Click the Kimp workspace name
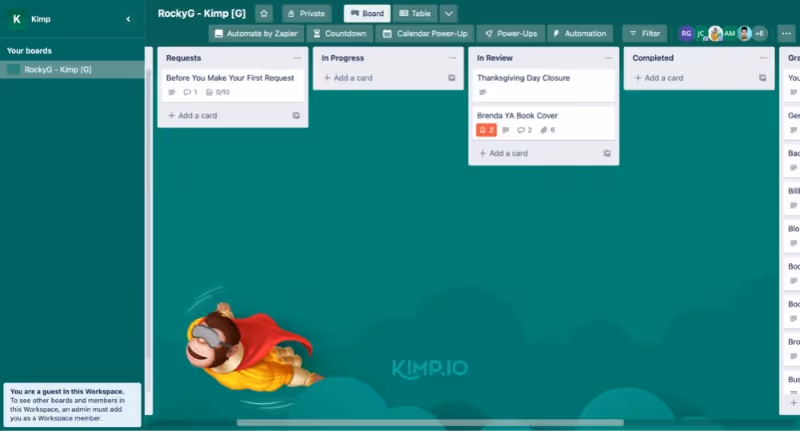Viewport: 800px width, 431px height. coord(41,19)
